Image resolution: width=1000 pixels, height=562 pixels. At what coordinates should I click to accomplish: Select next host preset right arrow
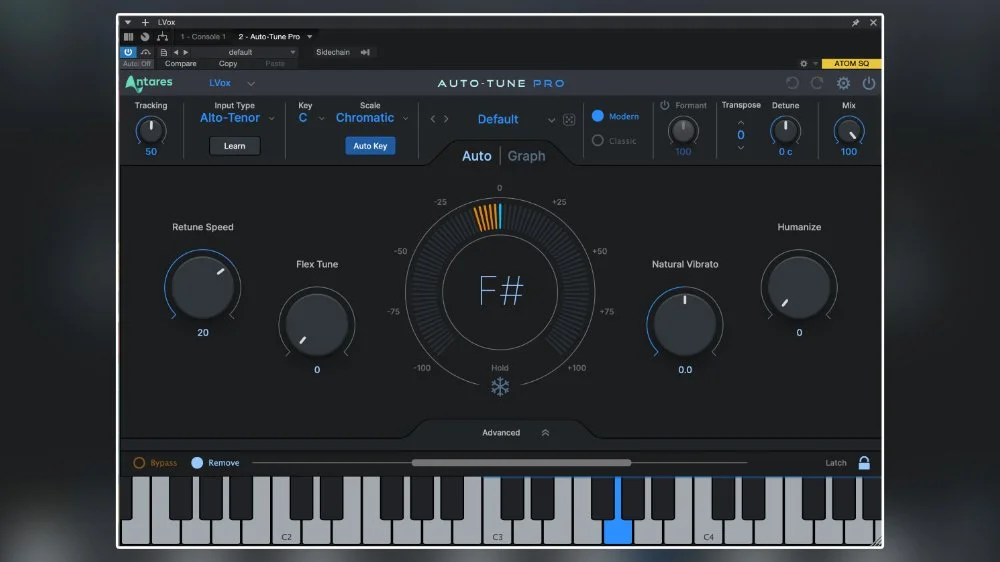pyautogui.click(x=186, y=52)
